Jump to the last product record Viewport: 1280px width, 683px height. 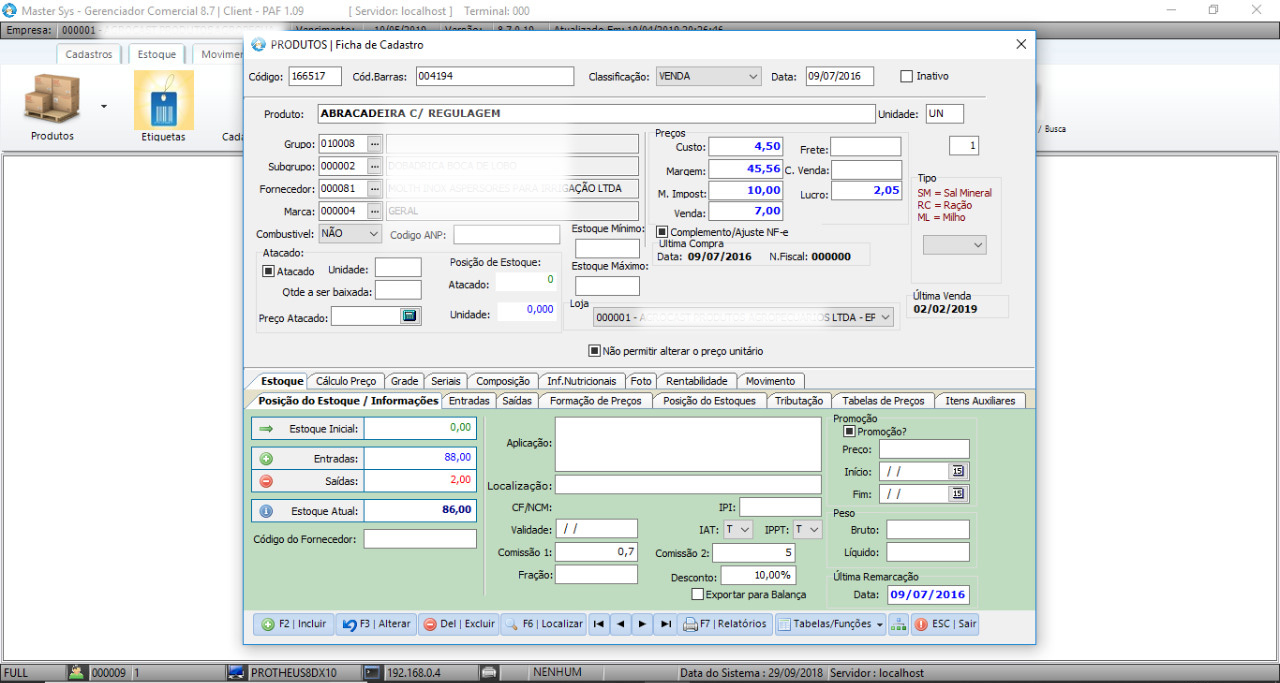[665, 624]
